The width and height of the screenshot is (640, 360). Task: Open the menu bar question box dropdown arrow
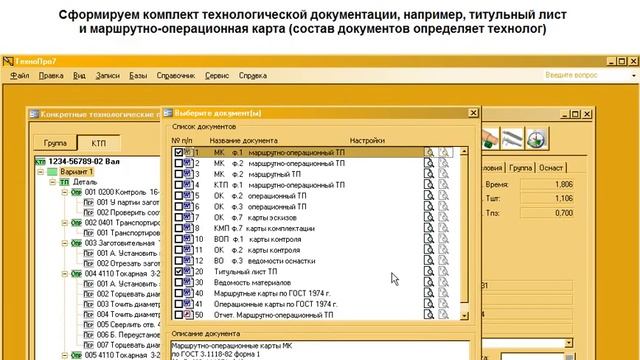click(633, 76)
